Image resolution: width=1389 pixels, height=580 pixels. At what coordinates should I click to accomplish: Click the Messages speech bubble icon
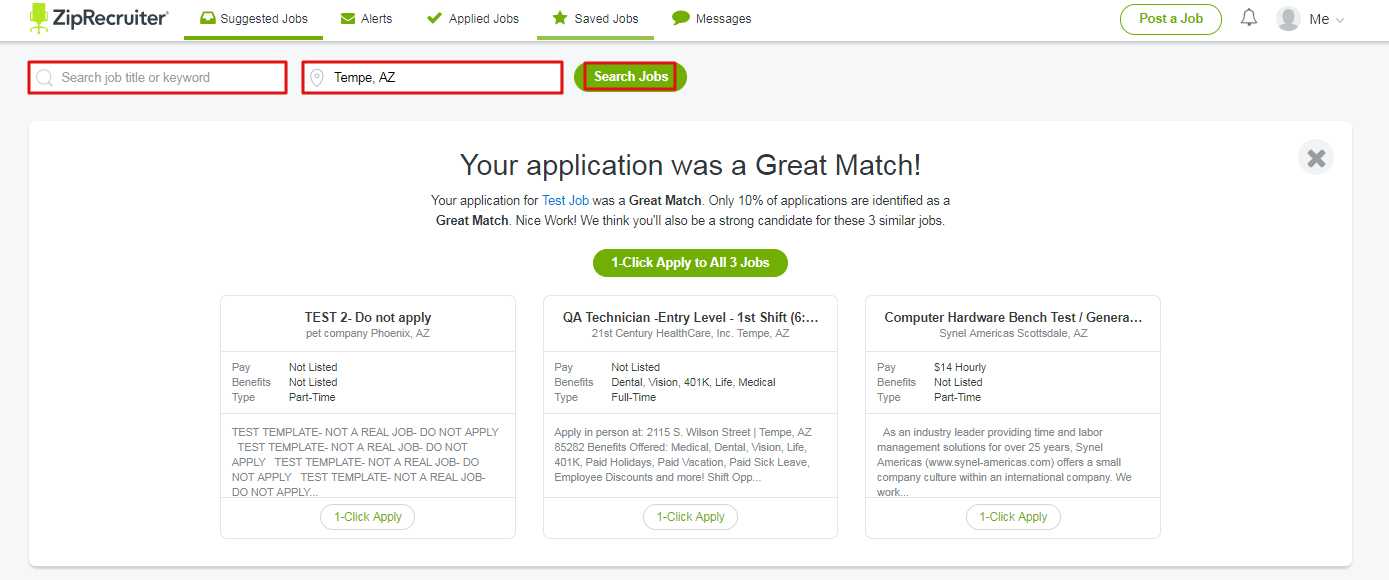click(681, 19)
